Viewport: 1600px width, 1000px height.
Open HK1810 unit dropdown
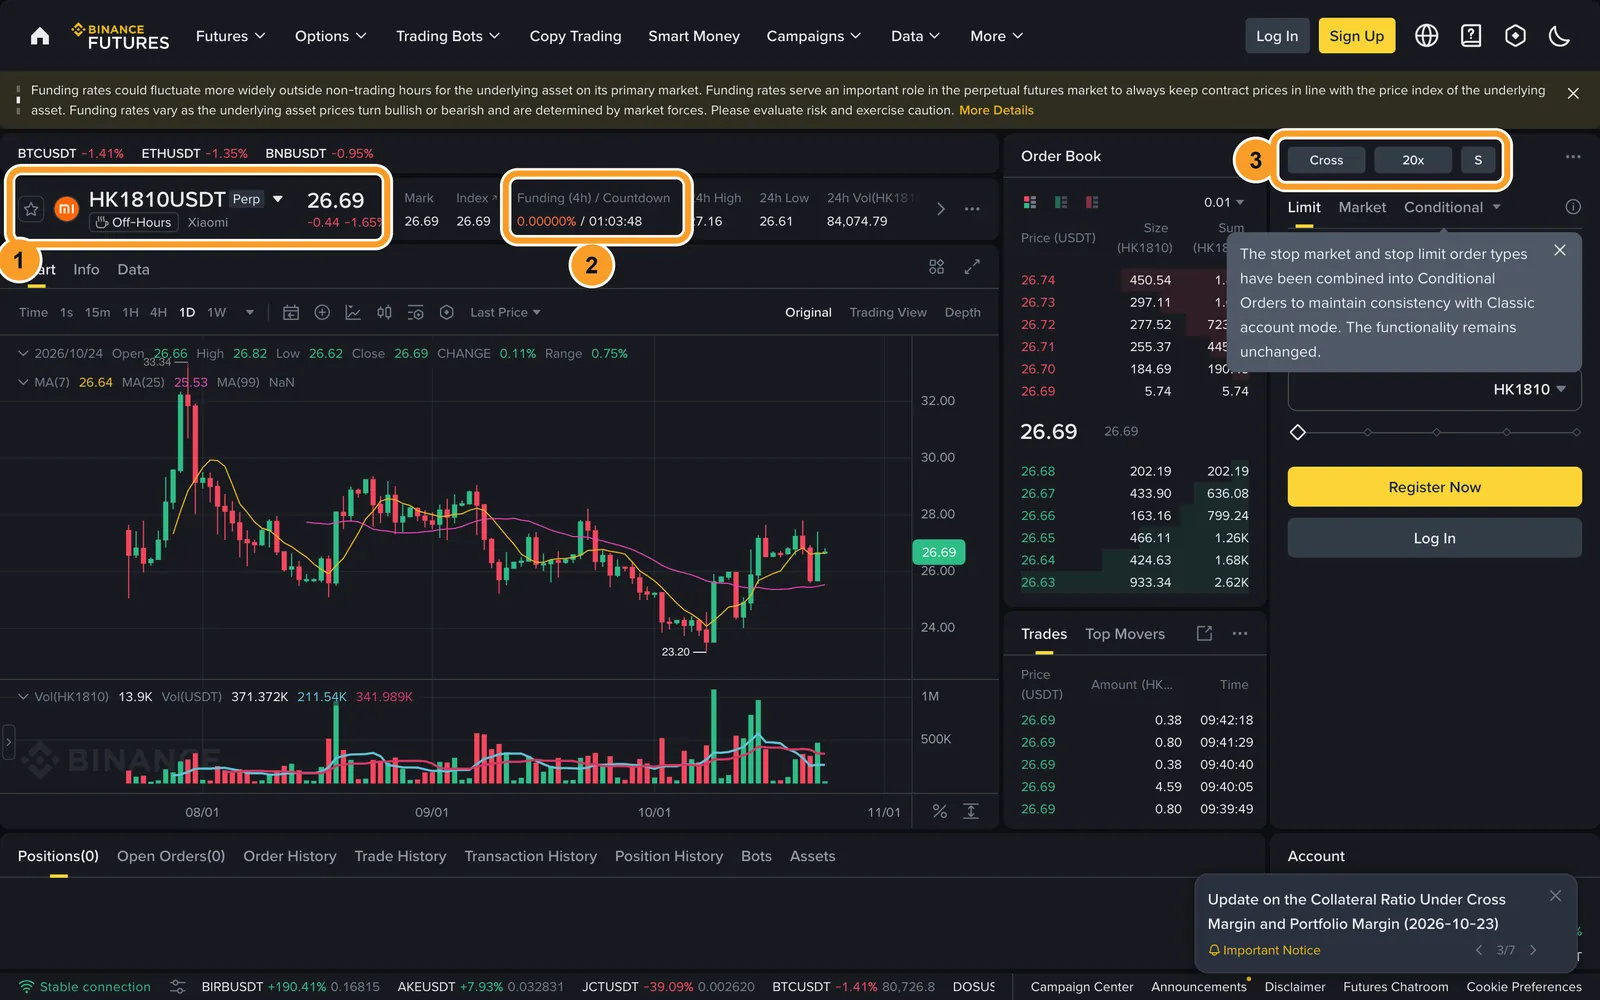pyautogui.click(x=1529, y=389)
